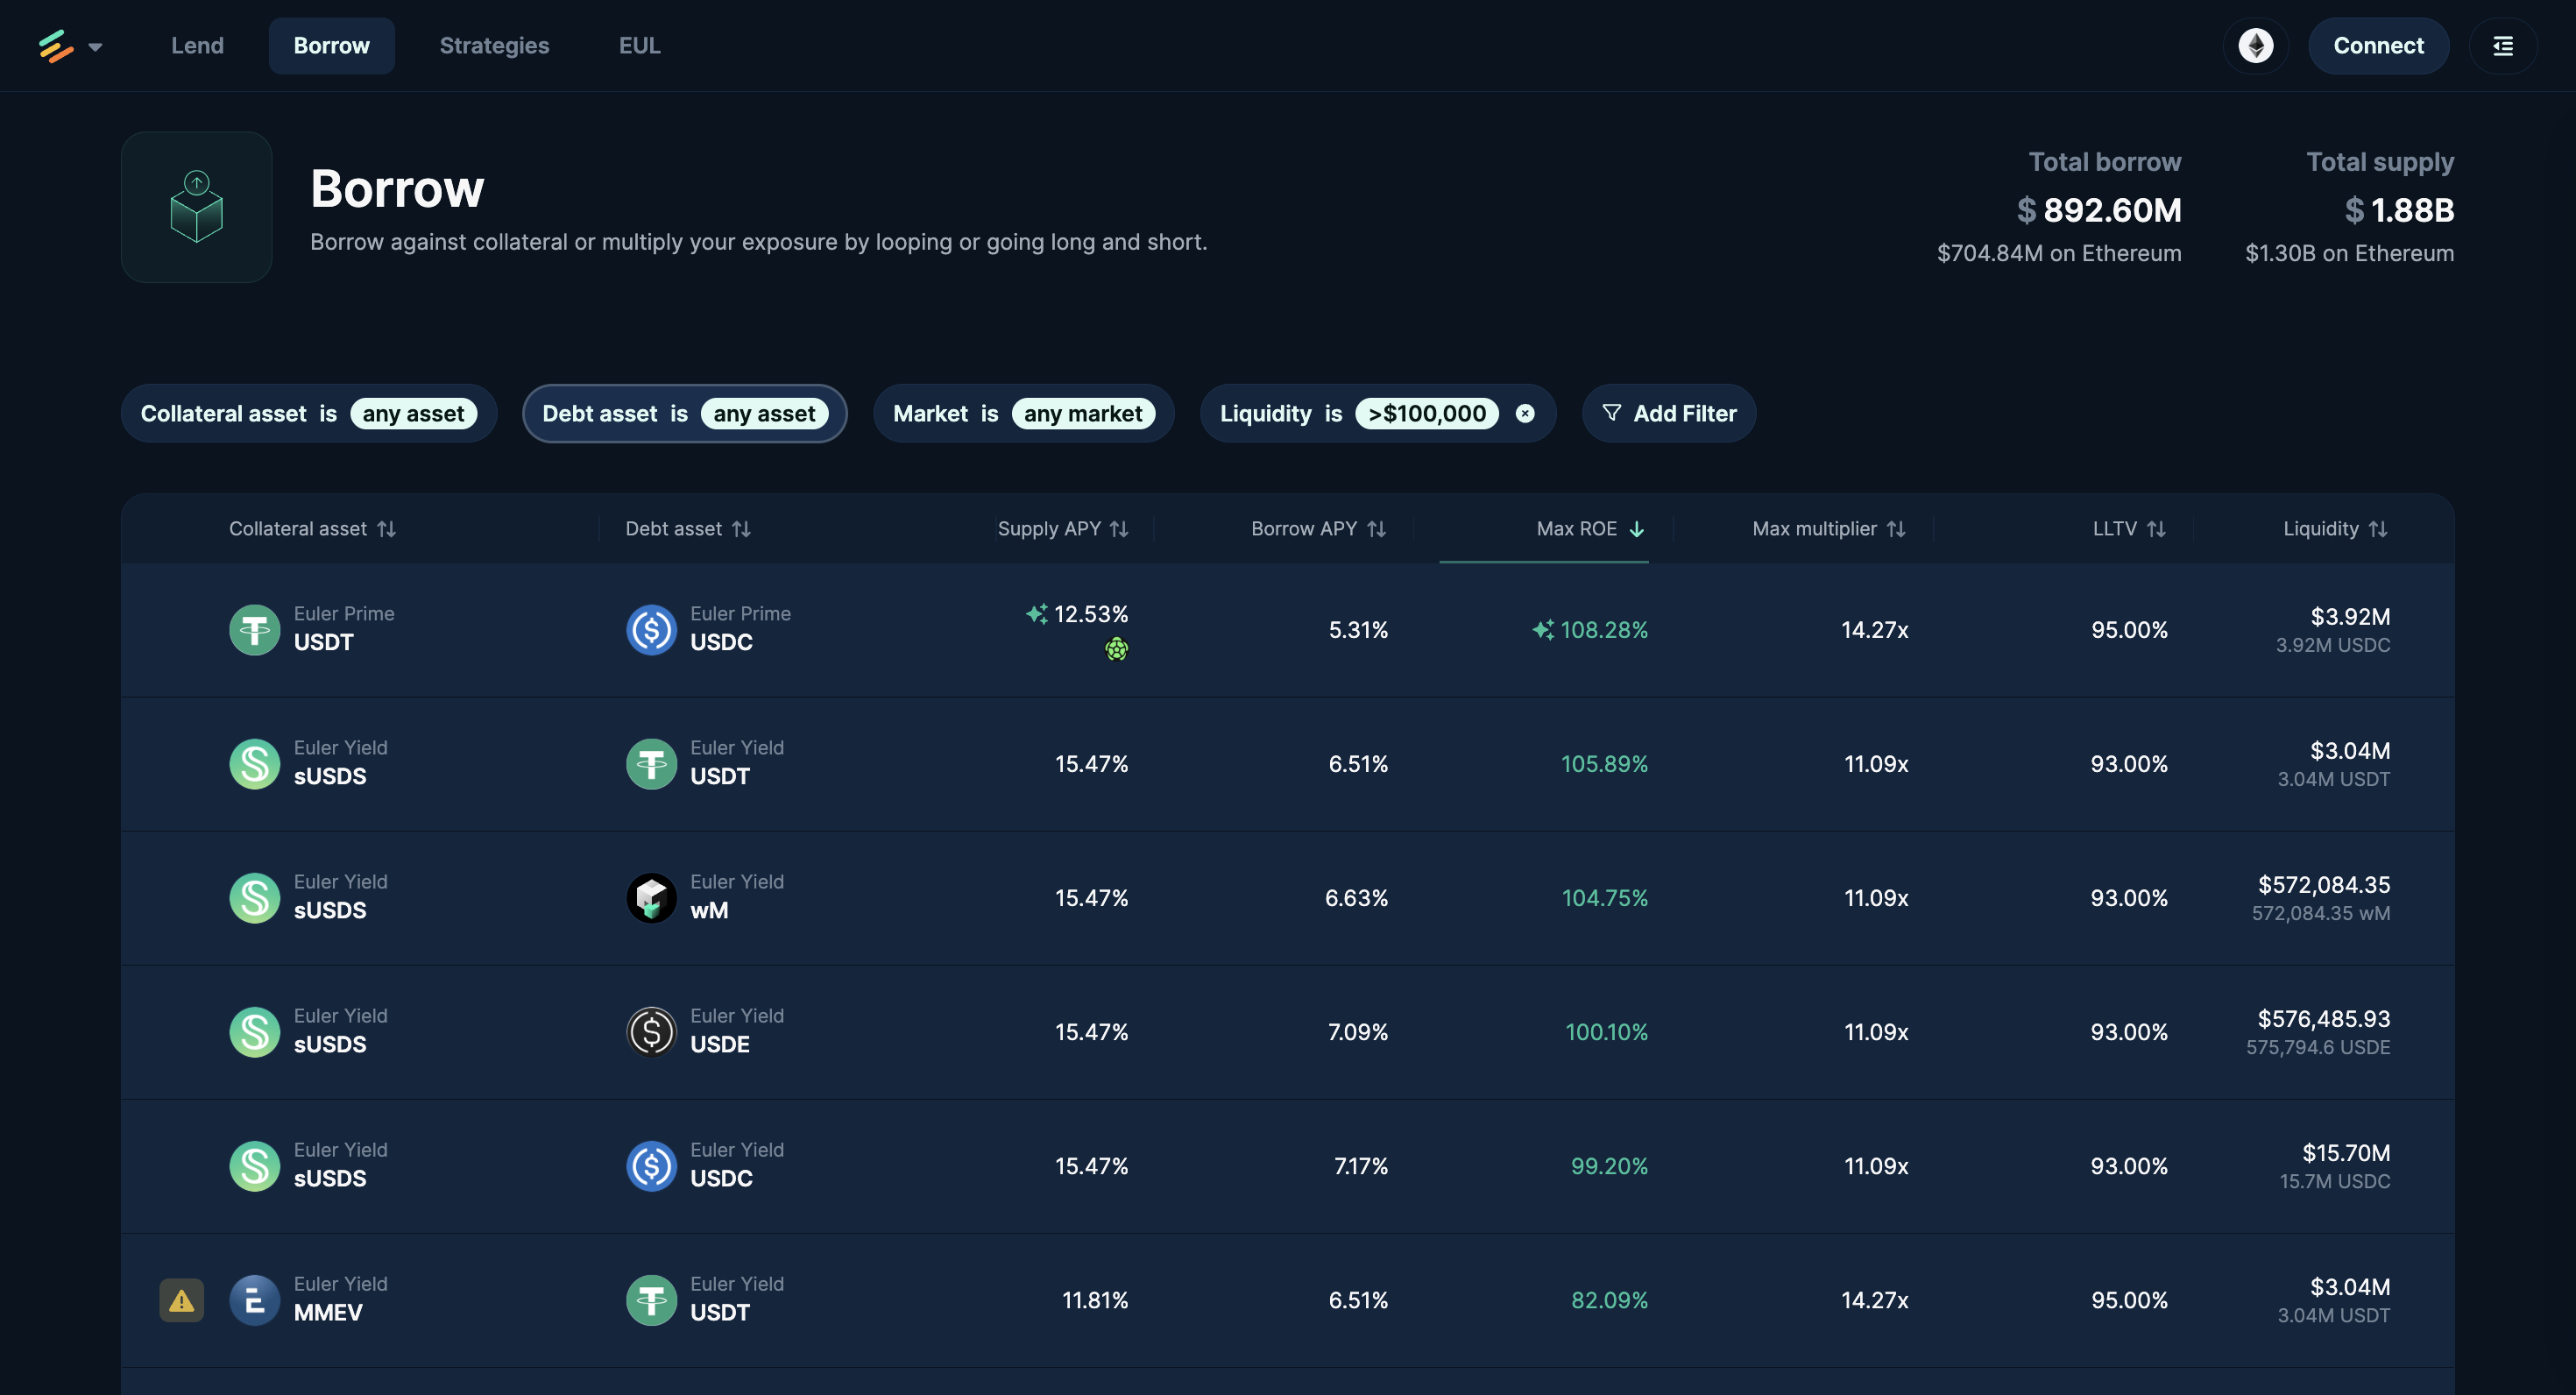Expand the dropdown arrow beside Euler logo

[x=95, y=47]
